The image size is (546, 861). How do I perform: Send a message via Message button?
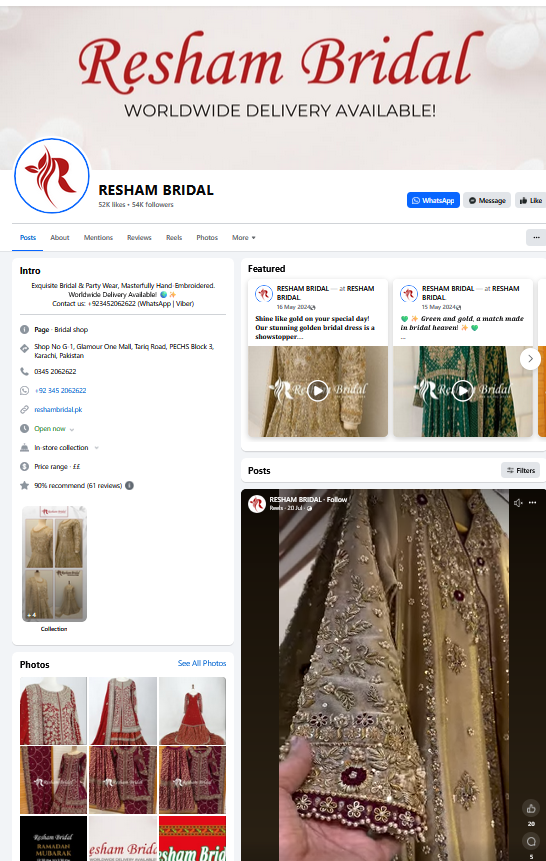(487, 200)
